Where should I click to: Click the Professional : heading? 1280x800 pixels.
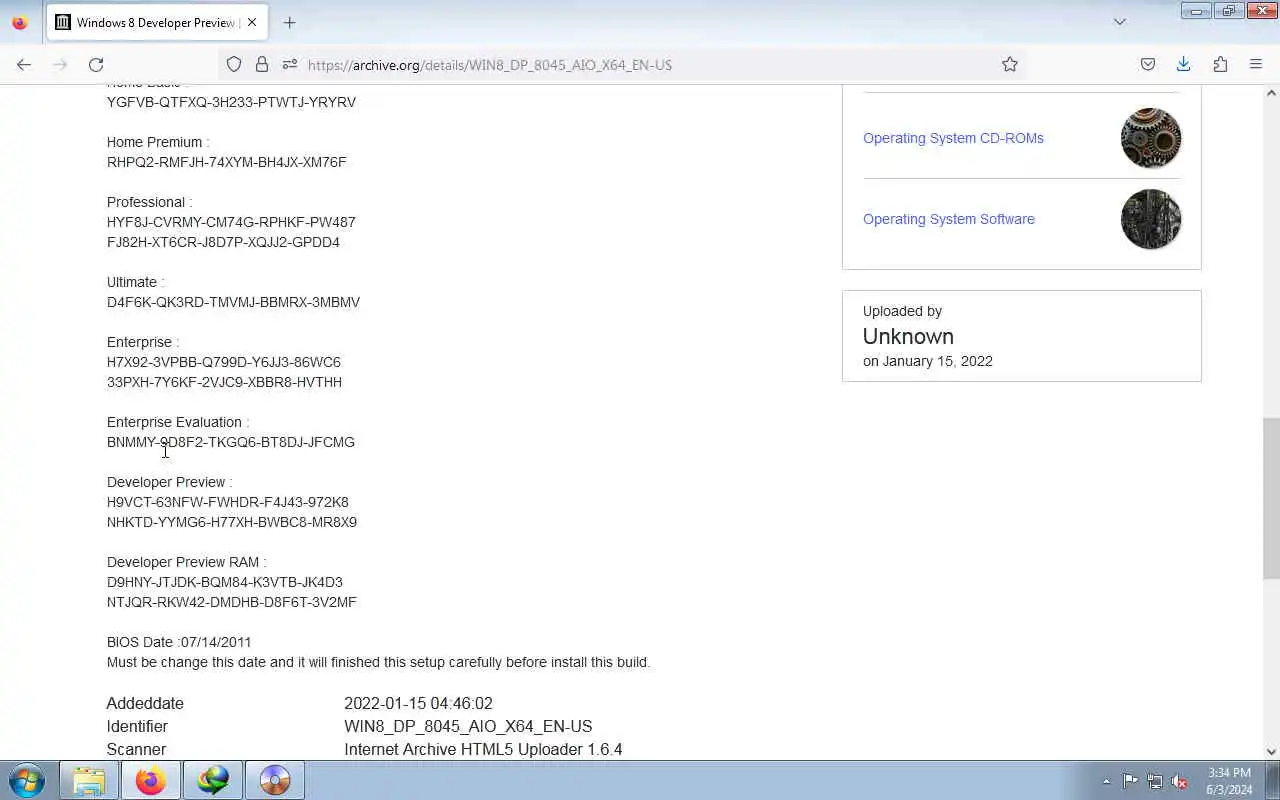click(150, 202)
